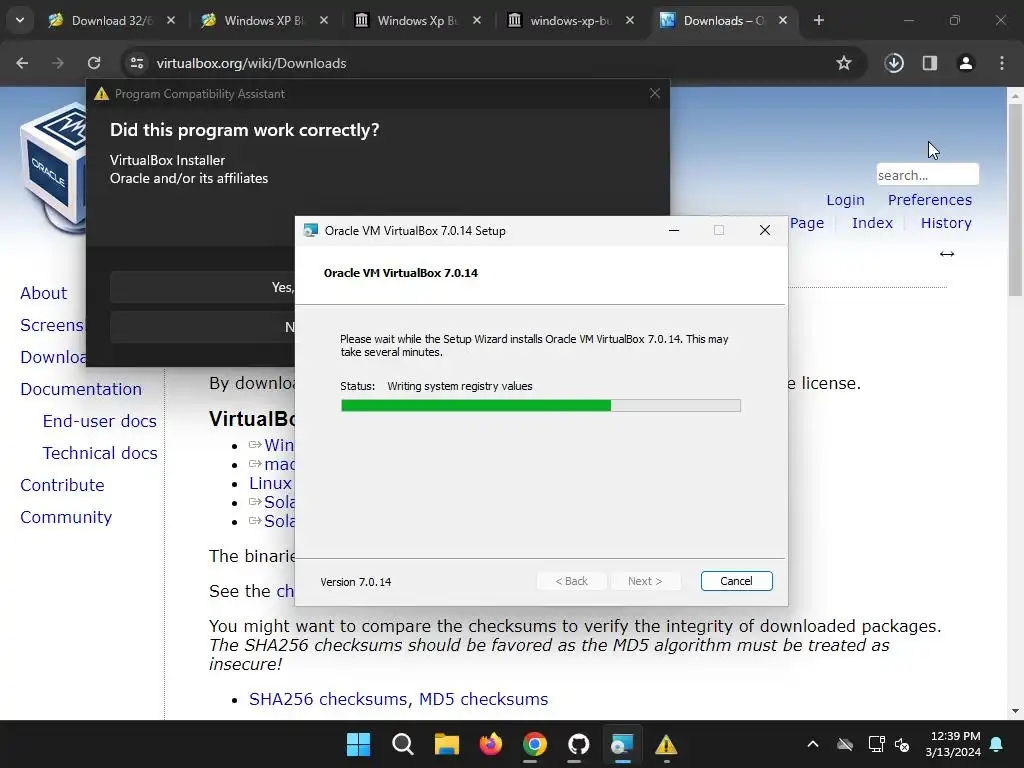Image resolution: width=1024 pixels, height=768 pixels.
Task: Choose the 'Yes' option in Compatibility Assistant
Action: point(202,287)
